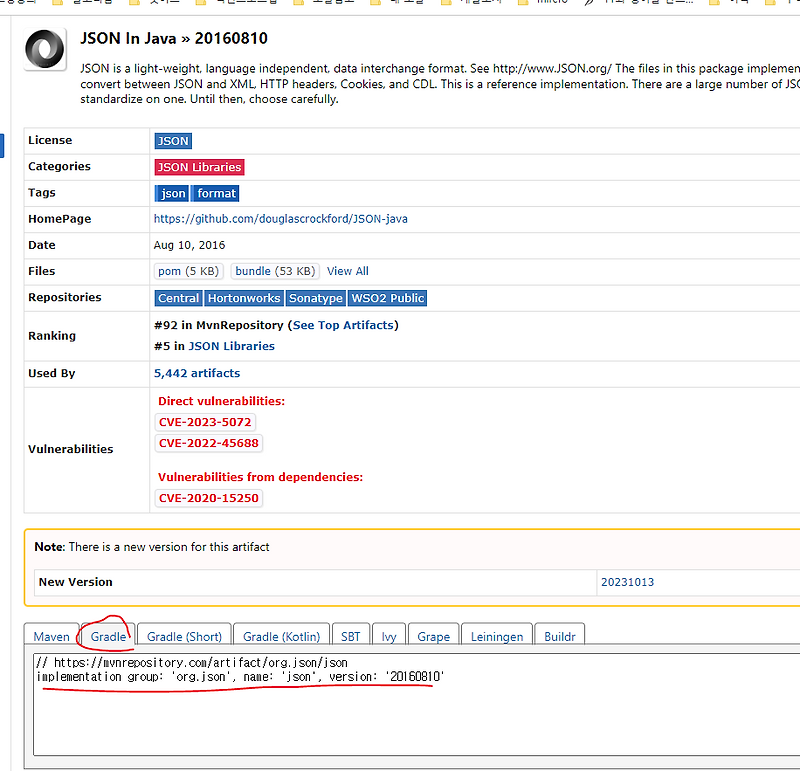Screen dimensions: 800x771
Task: Switch to the Leiningen tab
Action: [497, 636]
